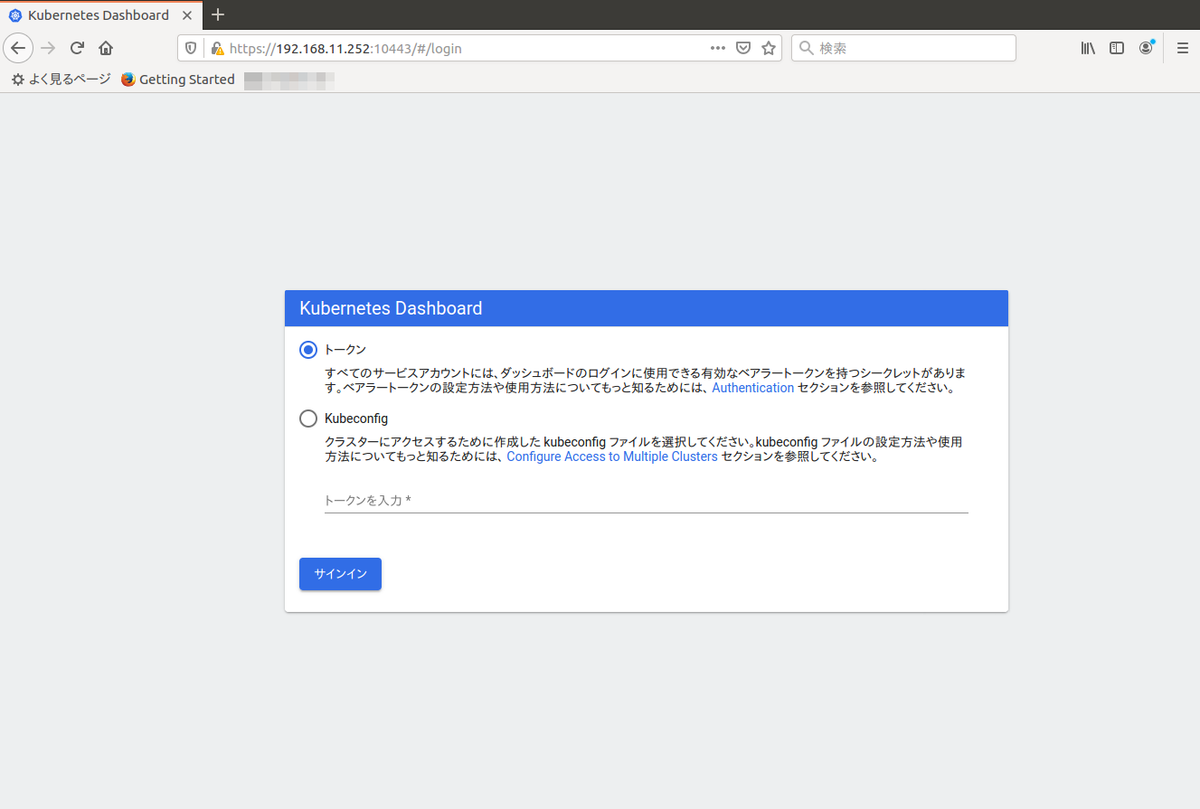Click the insecure connection padlock warning icon
Viewport: 1200px width, 809px height.
pyautogui.click(x=217, y=48)
